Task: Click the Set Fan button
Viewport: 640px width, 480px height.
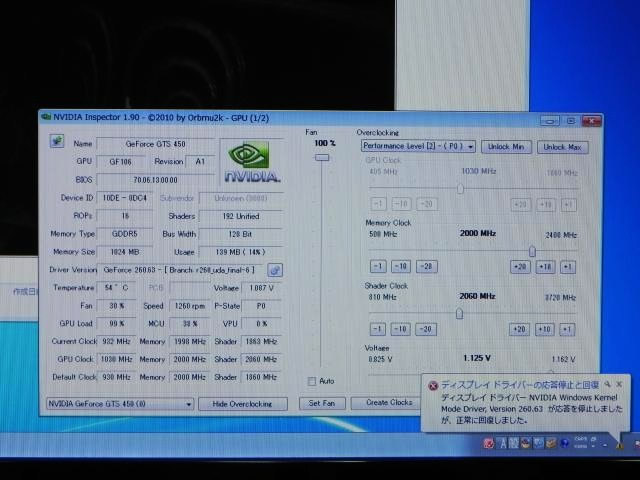Action: pos(322,403)
